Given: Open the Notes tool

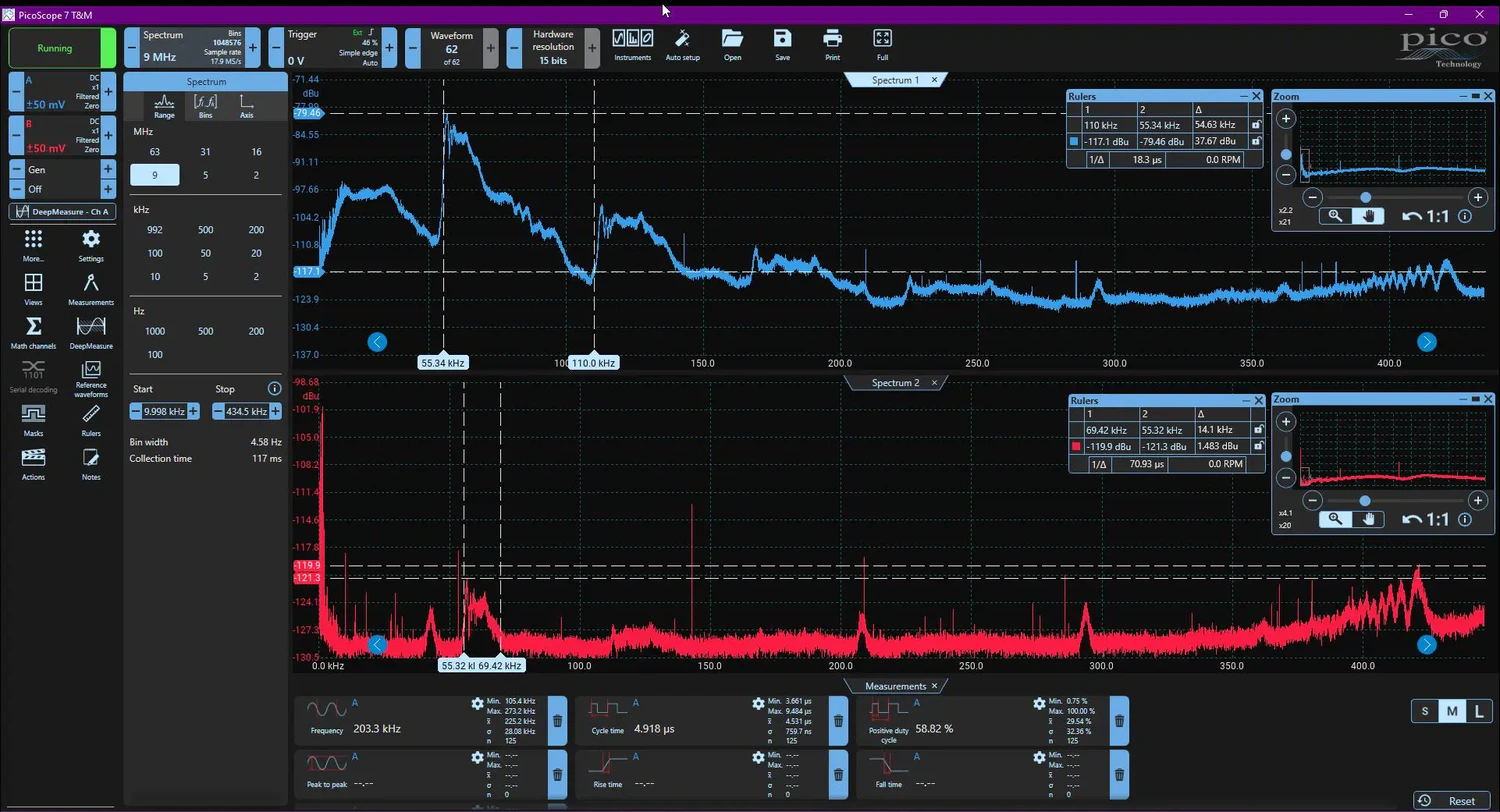Looking at the screenshot, I should pos(90,462).
